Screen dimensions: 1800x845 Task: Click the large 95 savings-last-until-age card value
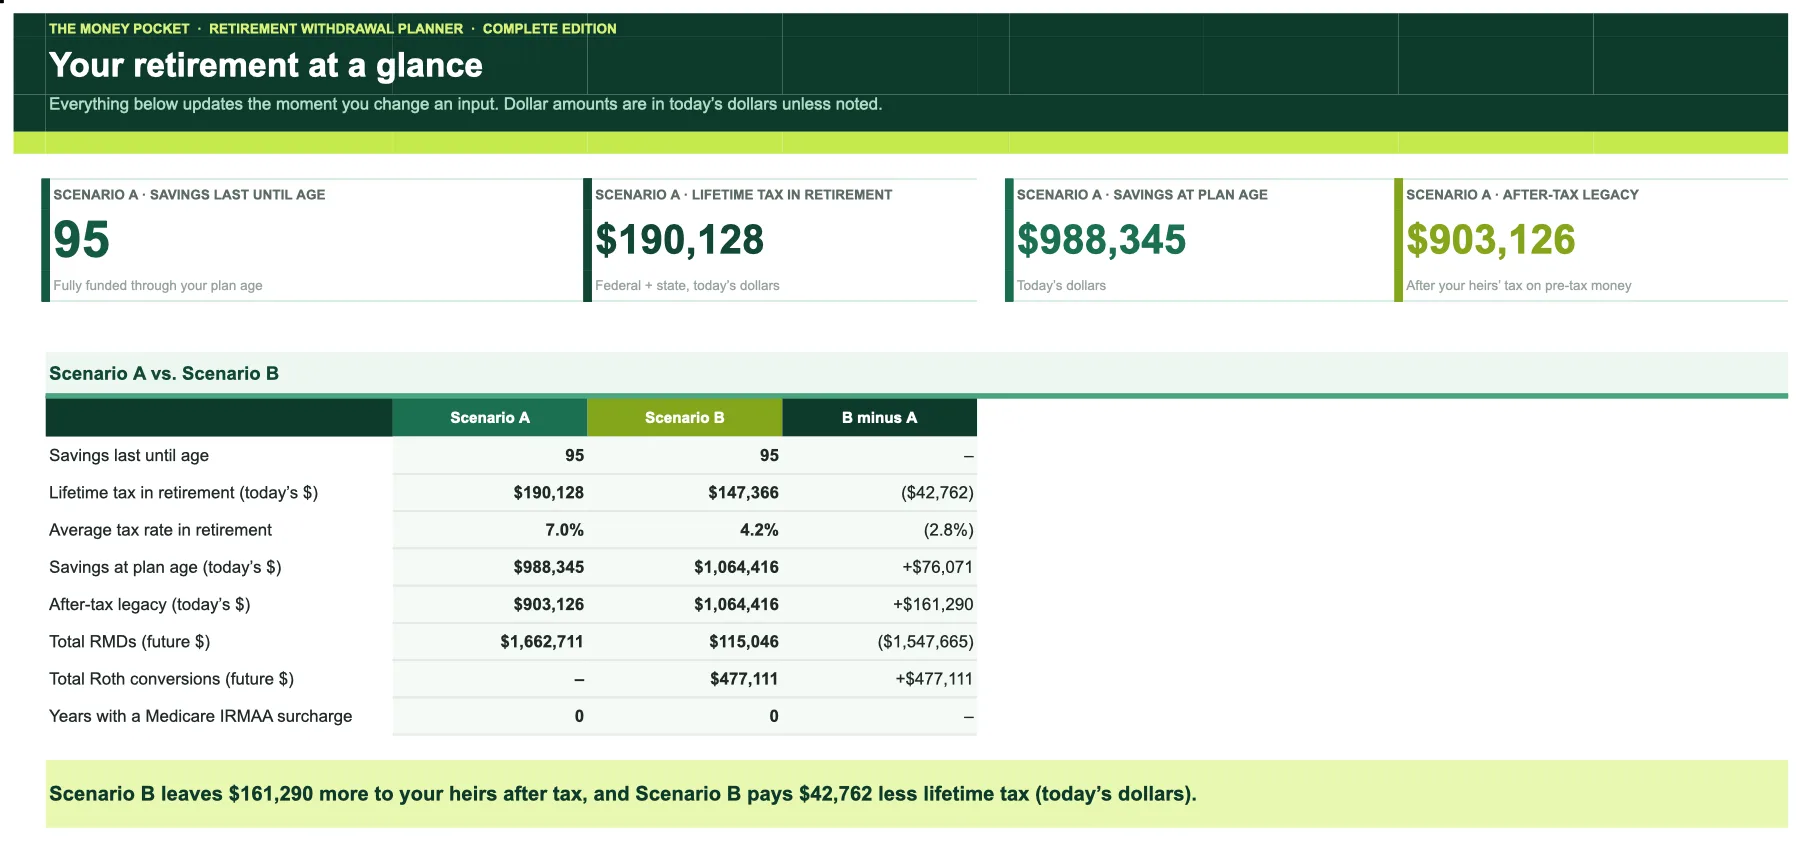click(81, 240)
